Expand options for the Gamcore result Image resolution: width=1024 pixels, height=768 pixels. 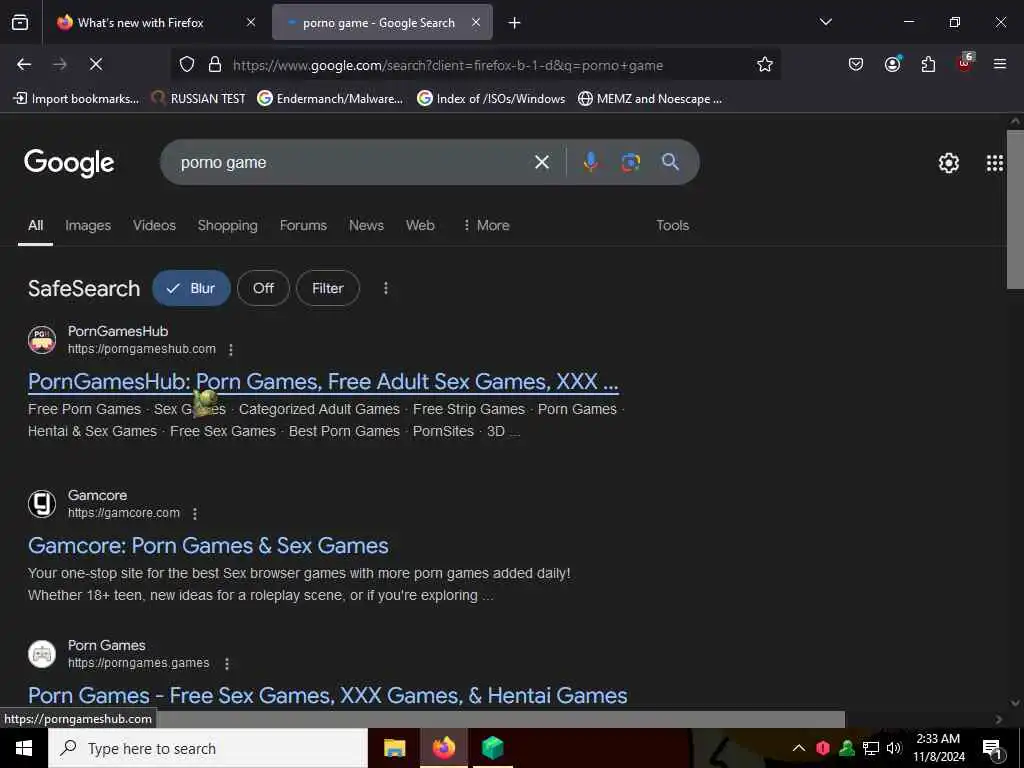[x=195, y=514]
